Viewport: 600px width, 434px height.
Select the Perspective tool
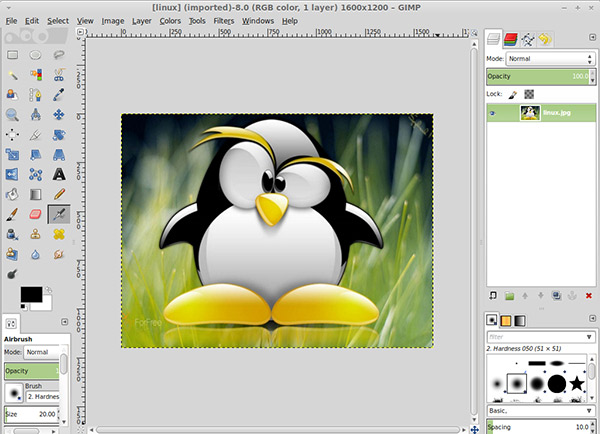pos(59,155)
